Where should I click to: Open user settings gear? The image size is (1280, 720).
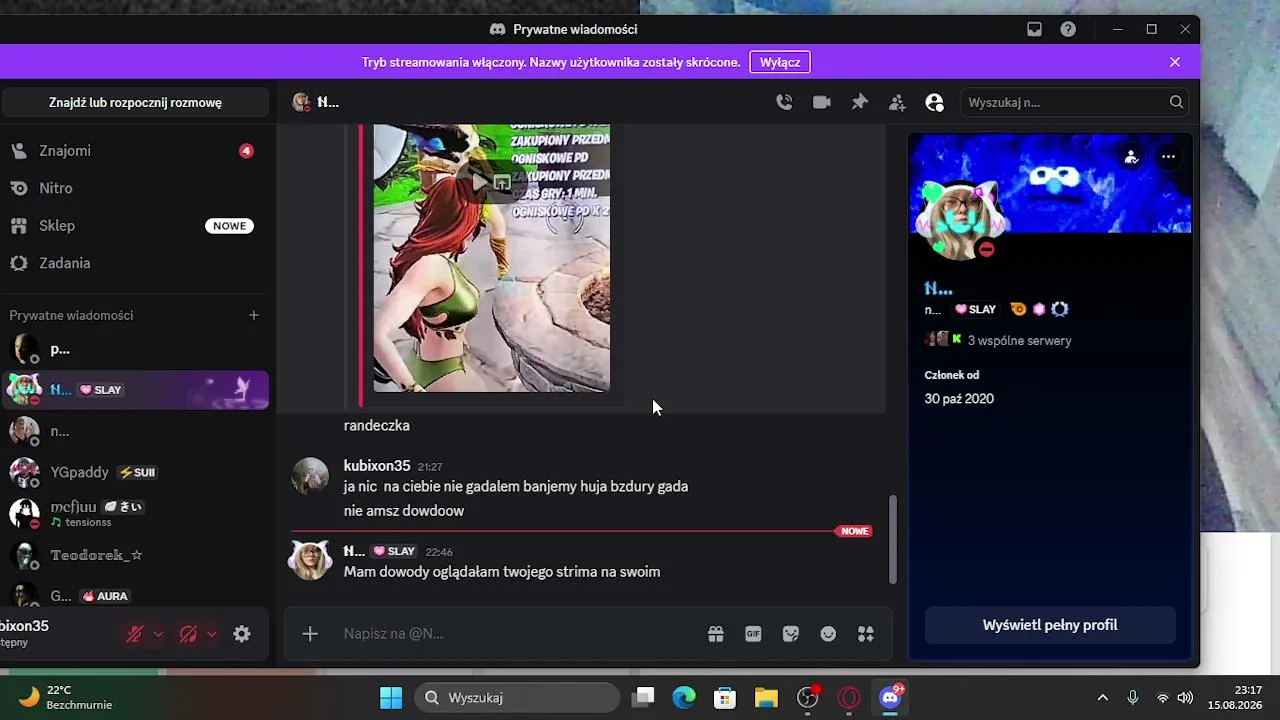tap(242, 634)
